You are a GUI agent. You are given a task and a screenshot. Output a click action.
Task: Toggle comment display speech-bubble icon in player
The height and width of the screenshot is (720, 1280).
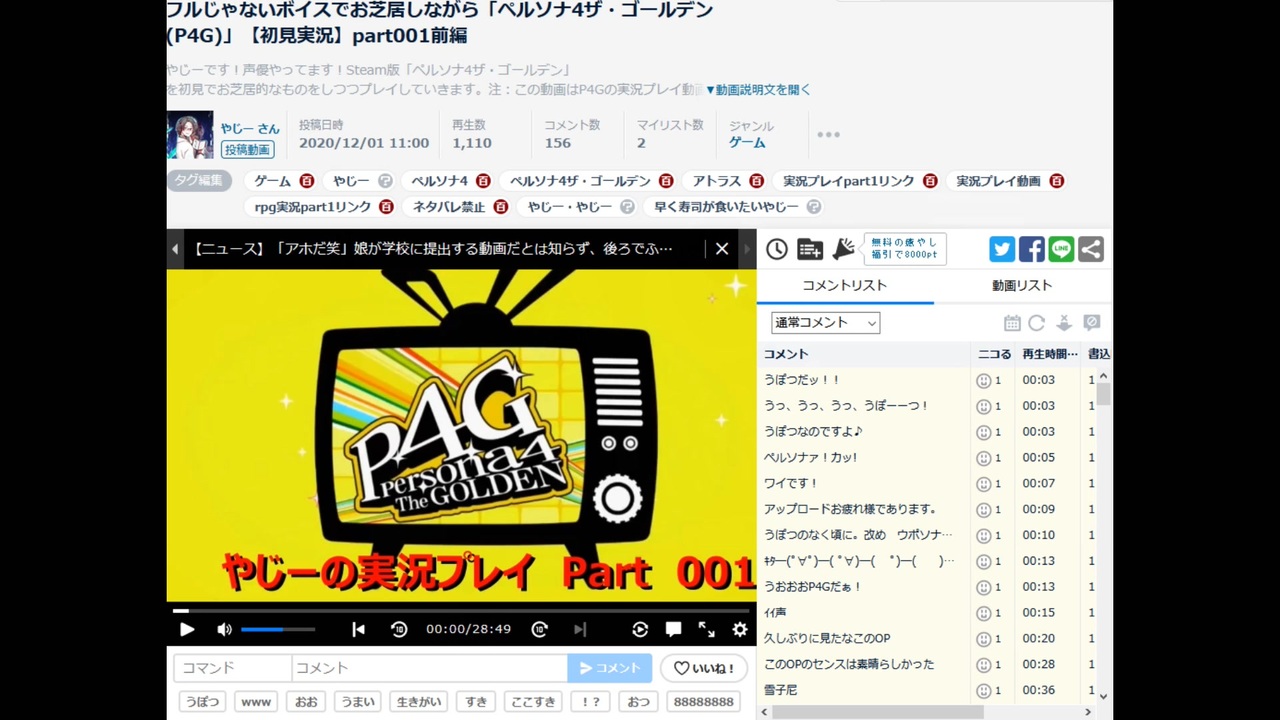tap(674, 629)
